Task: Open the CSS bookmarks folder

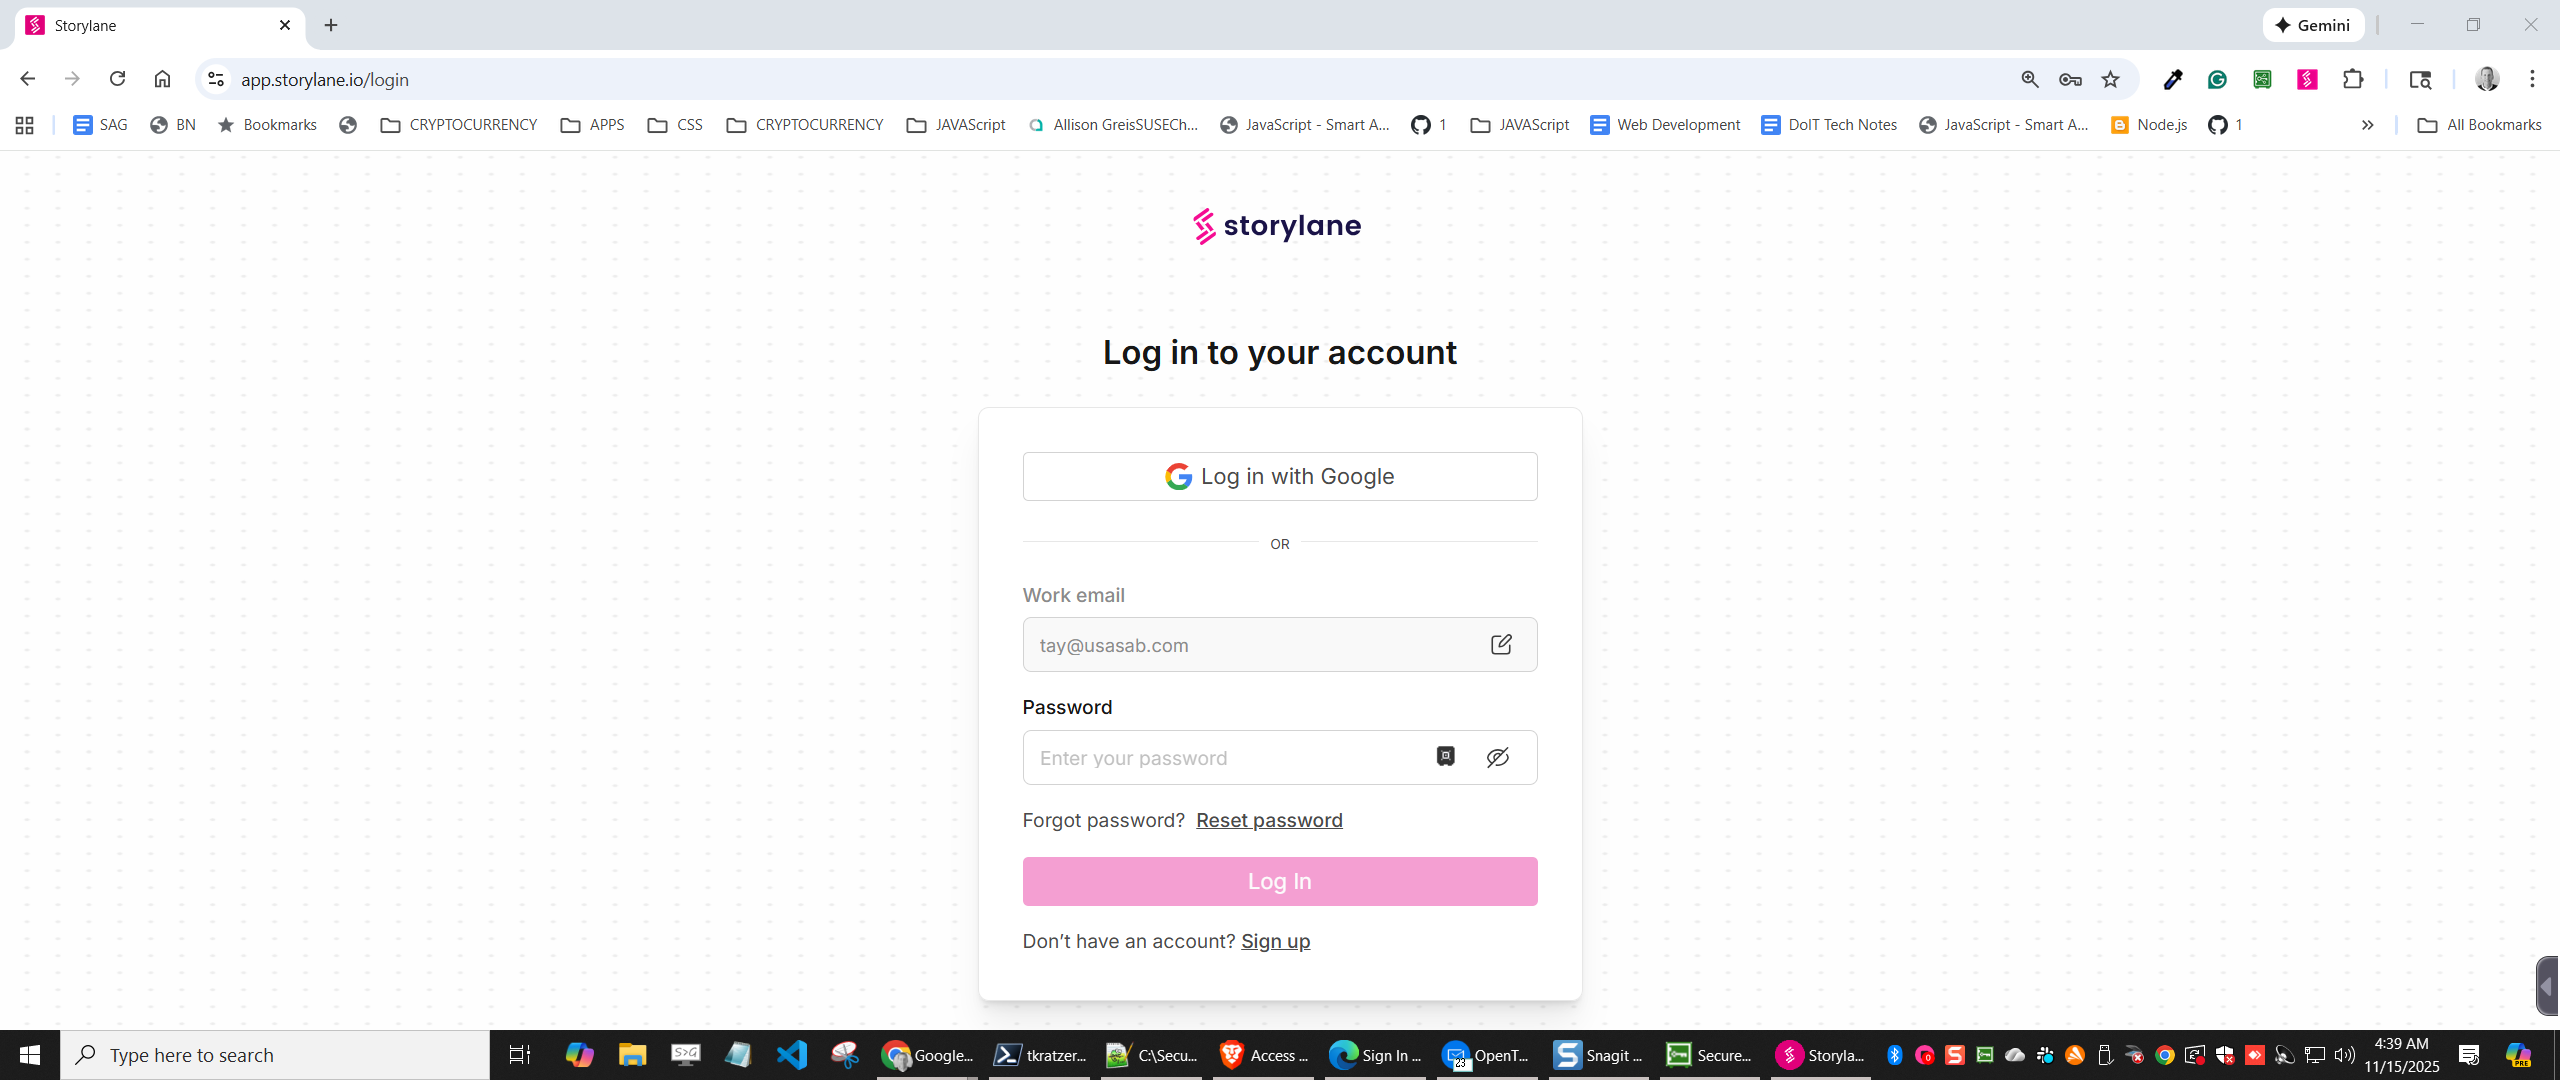Action: [x=675, y=125]
